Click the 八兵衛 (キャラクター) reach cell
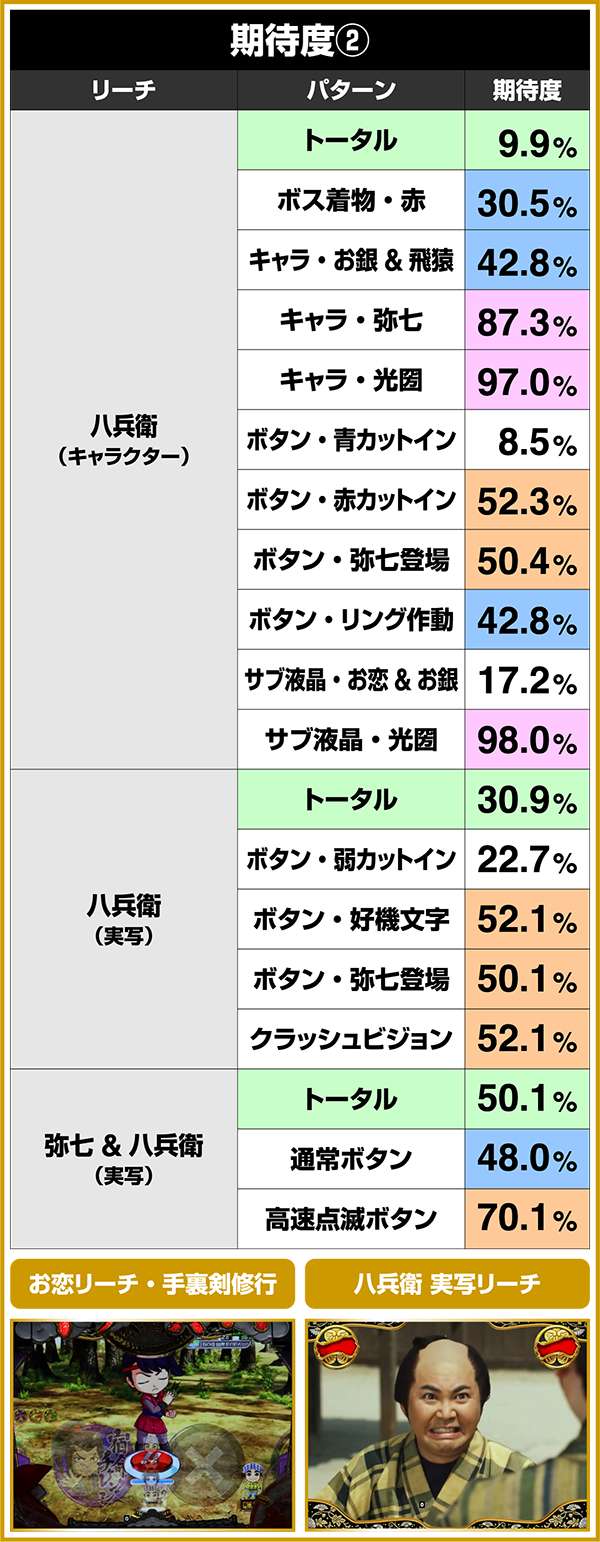 click(124, 439)
